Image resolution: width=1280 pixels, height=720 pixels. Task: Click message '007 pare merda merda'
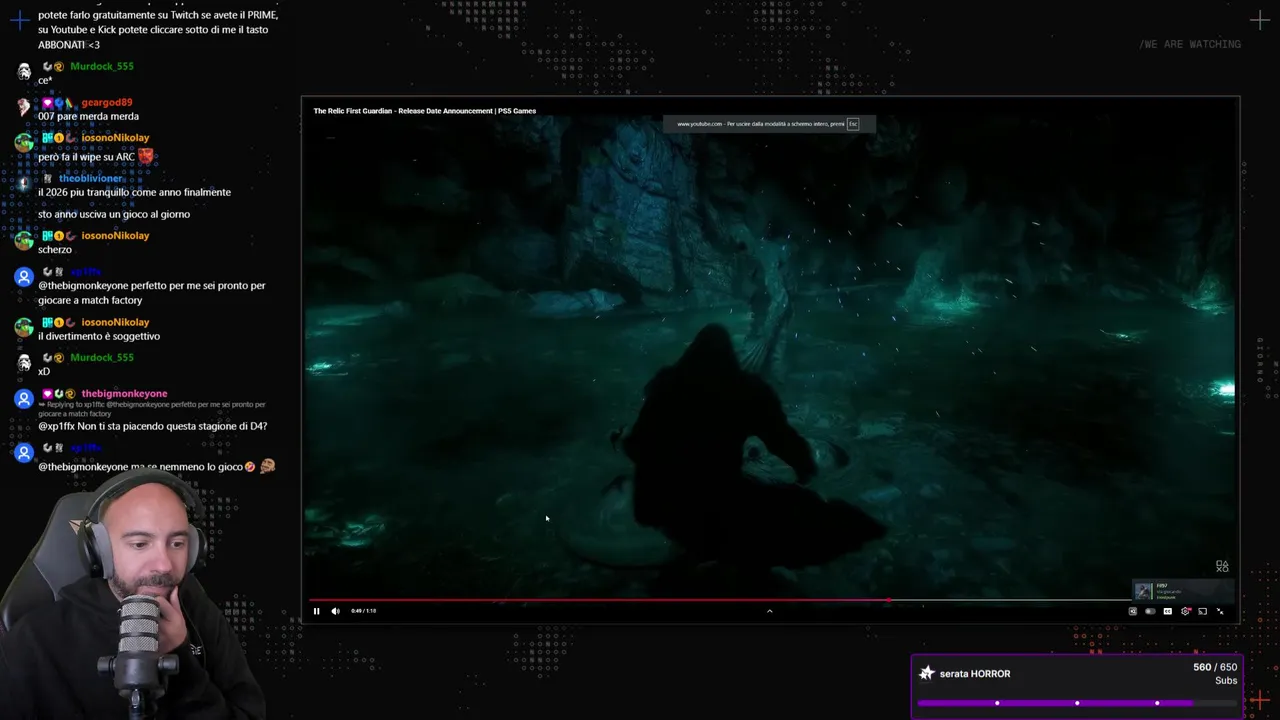(88, 116)
